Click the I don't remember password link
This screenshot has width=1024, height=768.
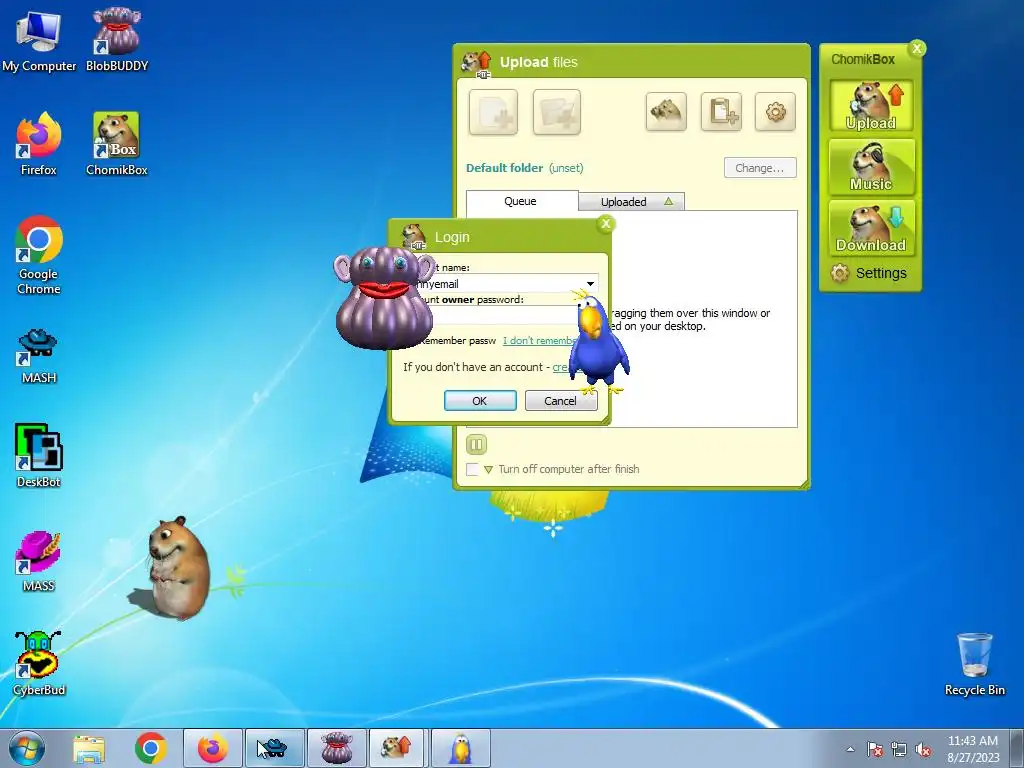[x=539, y=340]
